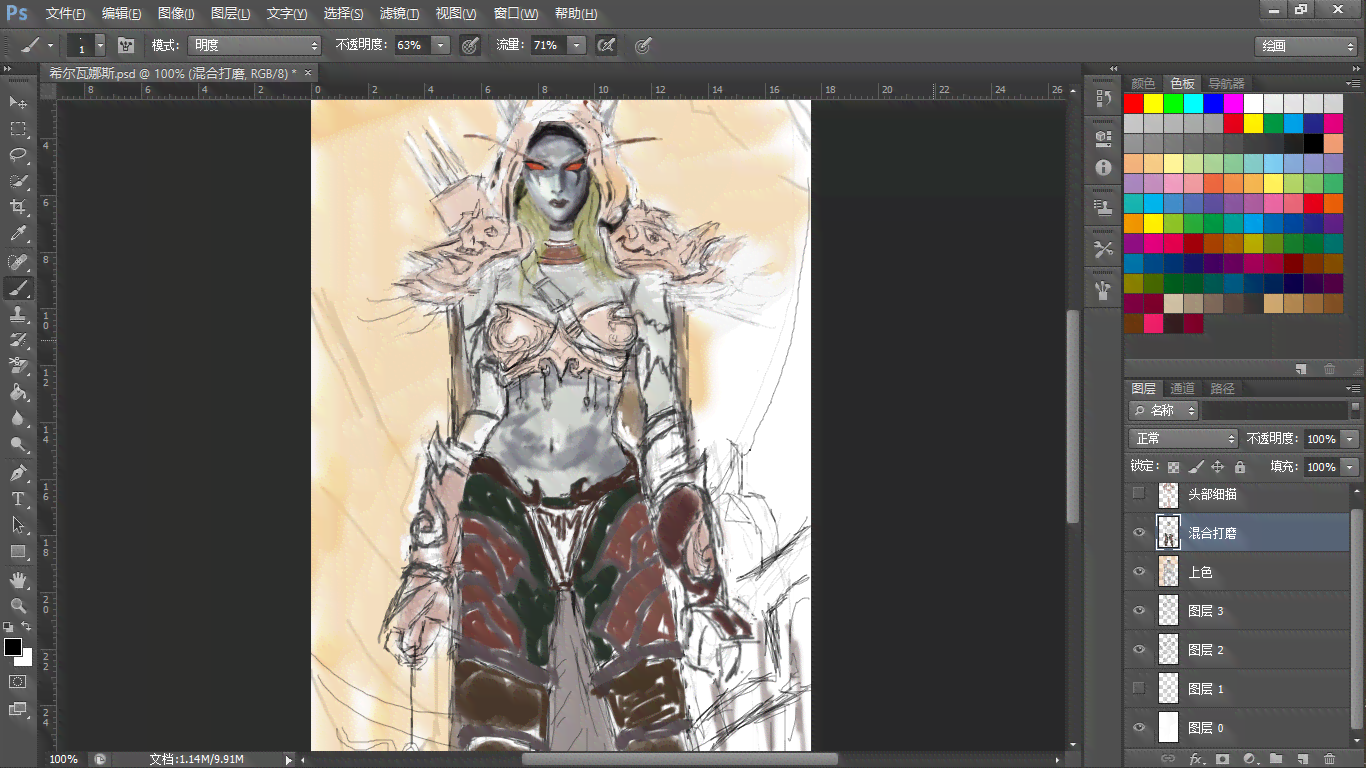Select the Paint Bucket tool
This screenshot has width=1366, height=768.
click(x=18, y=392)
